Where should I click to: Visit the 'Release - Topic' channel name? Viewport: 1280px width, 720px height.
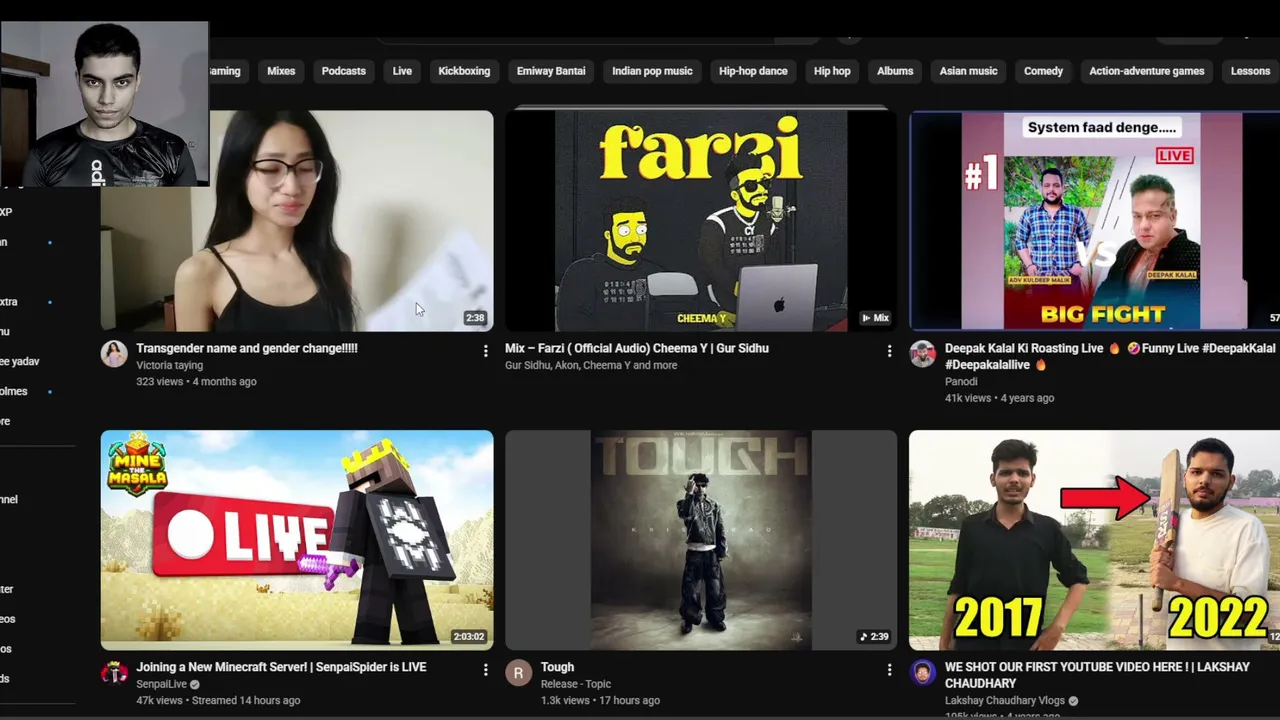coord(576,684)
